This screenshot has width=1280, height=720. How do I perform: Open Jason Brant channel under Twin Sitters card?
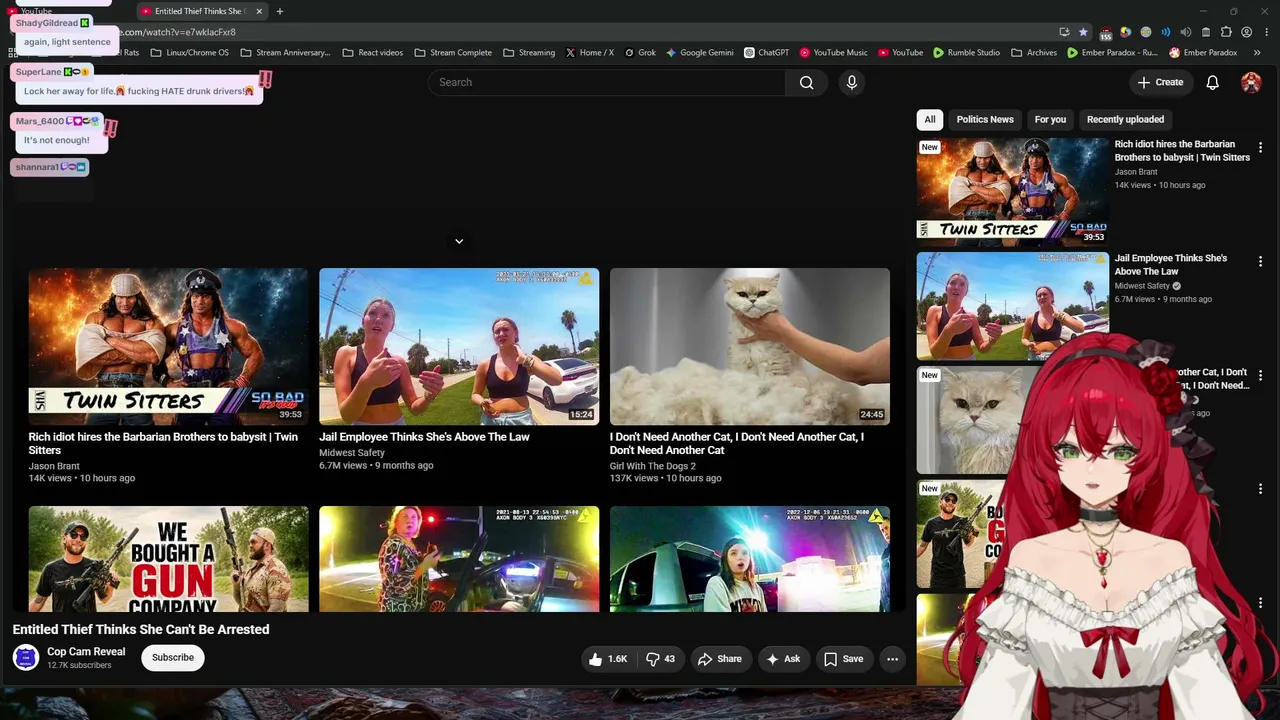[x=54, y=466]
